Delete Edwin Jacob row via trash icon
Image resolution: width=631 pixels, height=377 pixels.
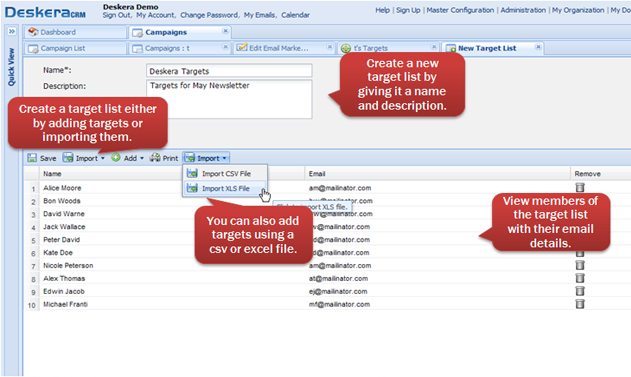[579, 291]
